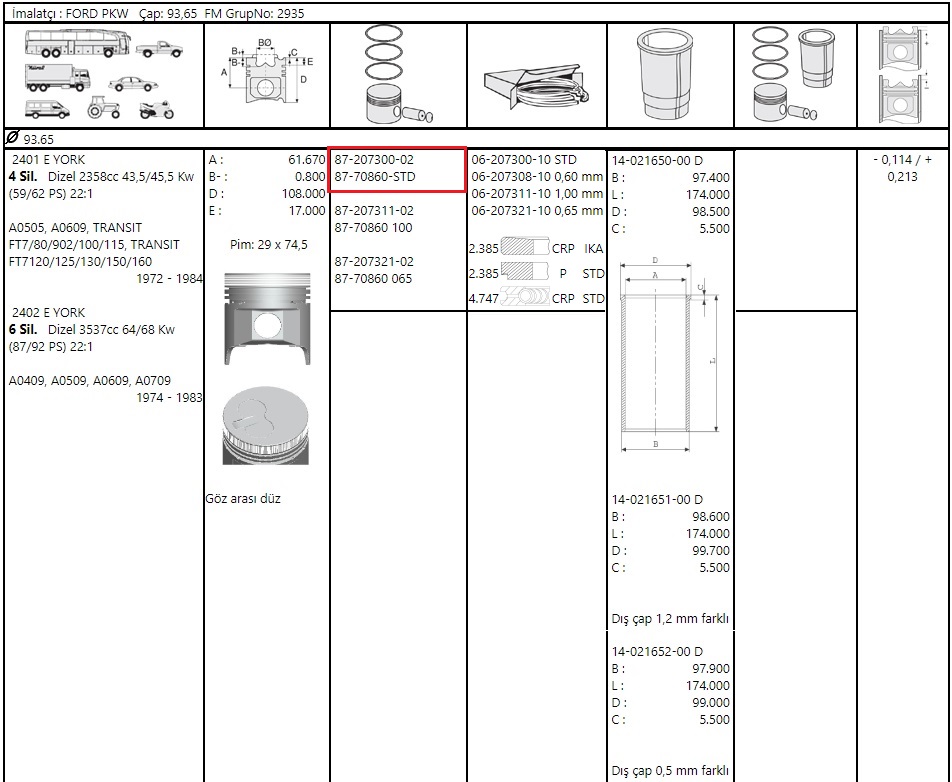Image resolution: width=952 pixels, height=782 pixels.
Task: Select liner number 14-021652-00 D
Action: click(x=657, y=651)
